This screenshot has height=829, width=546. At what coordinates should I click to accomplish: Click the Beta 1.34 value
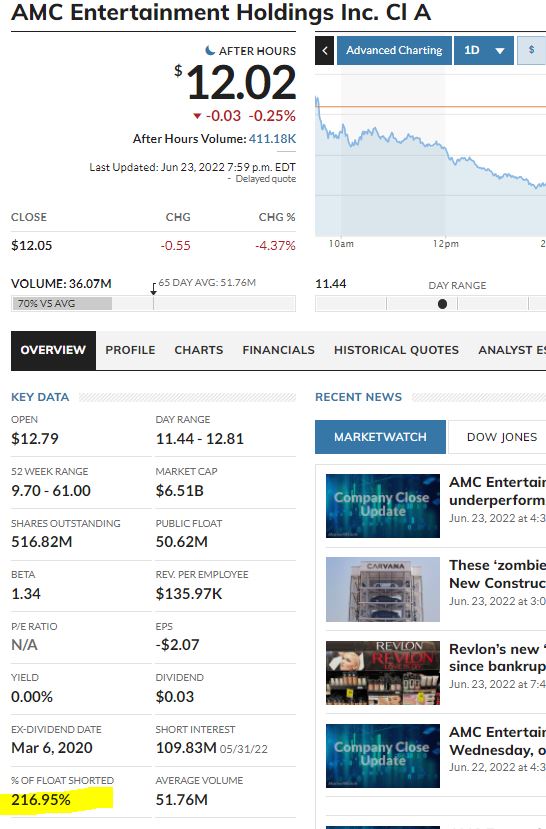click(x=26, y=594)
